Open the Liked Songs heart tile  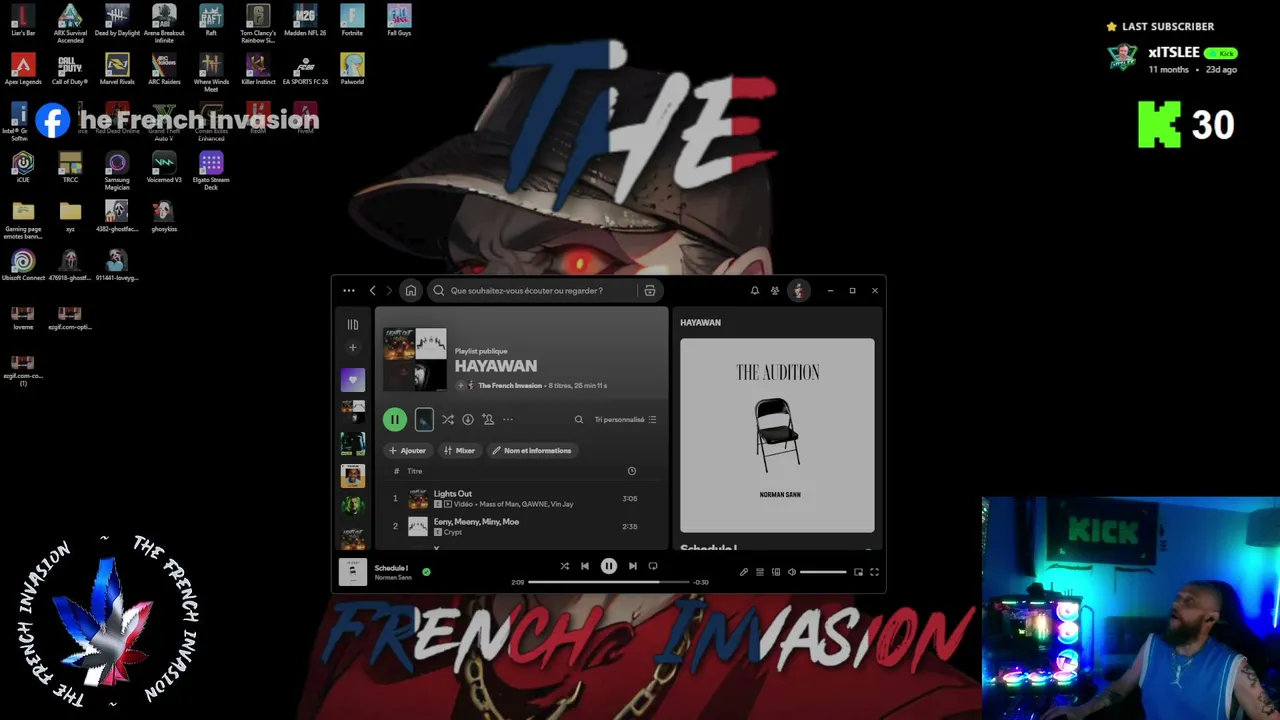[x=352, y=380]
